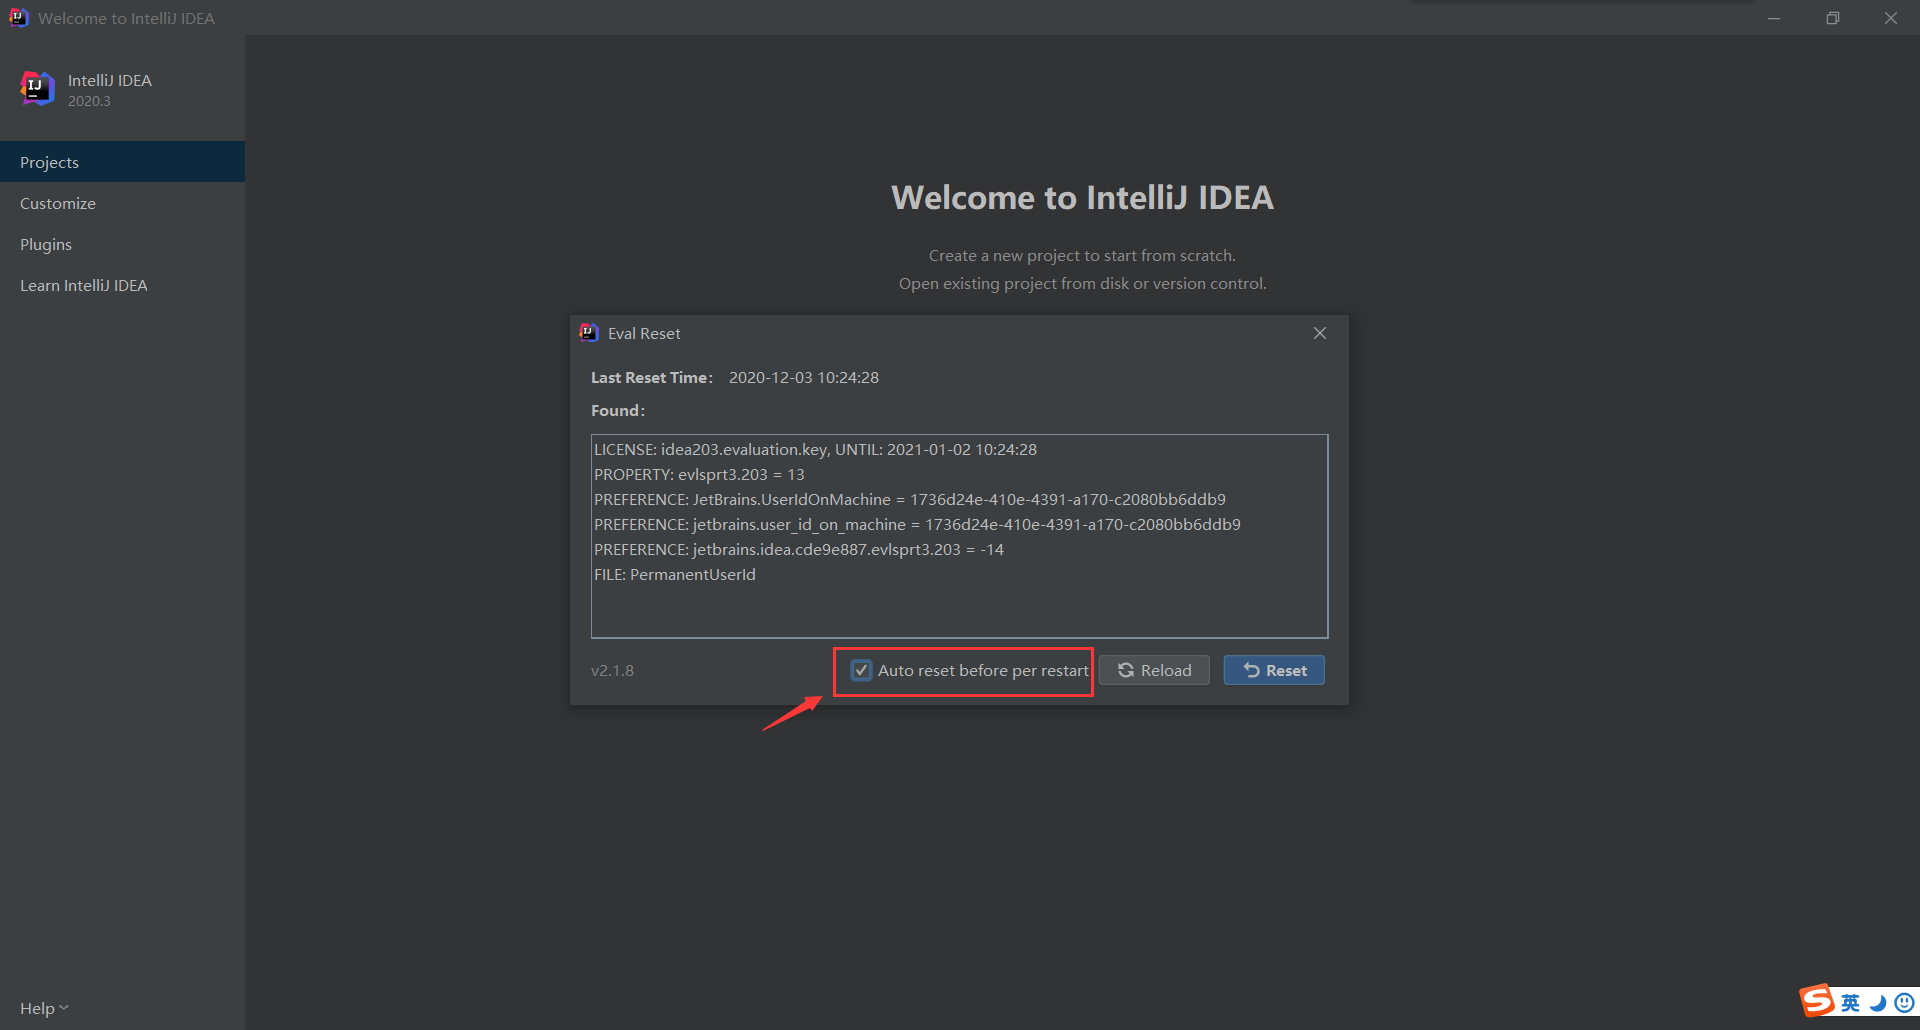Click the Sogou moon icon
The height and width of the screenshot is (1030, 1920).
coord(1878,1003)
